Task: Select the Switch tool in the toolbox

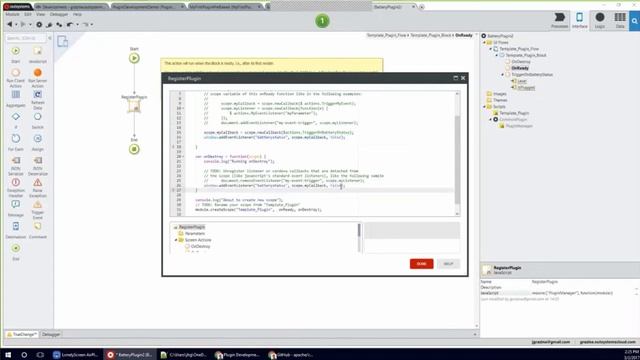Action: 38,120
